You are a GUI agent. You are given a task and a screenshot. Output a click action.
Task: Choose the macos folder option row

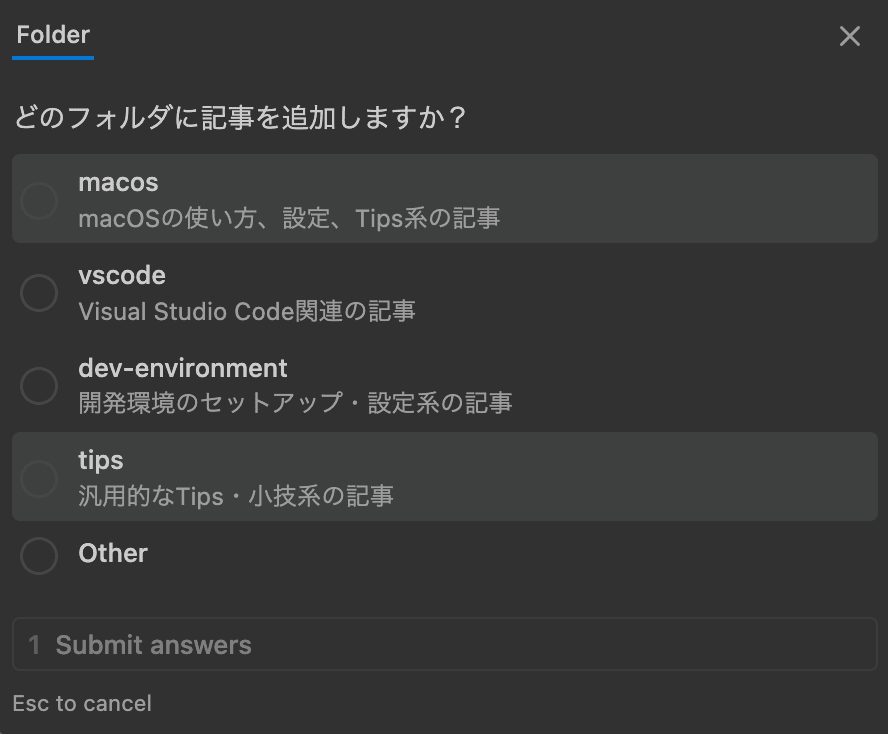[444, 199]
